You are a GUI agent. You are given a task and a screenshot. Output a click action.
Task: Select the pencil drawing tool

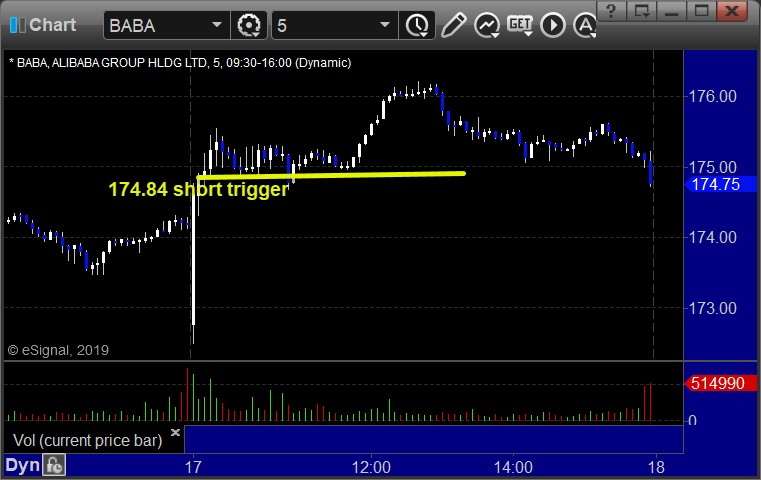pos(453,25)
